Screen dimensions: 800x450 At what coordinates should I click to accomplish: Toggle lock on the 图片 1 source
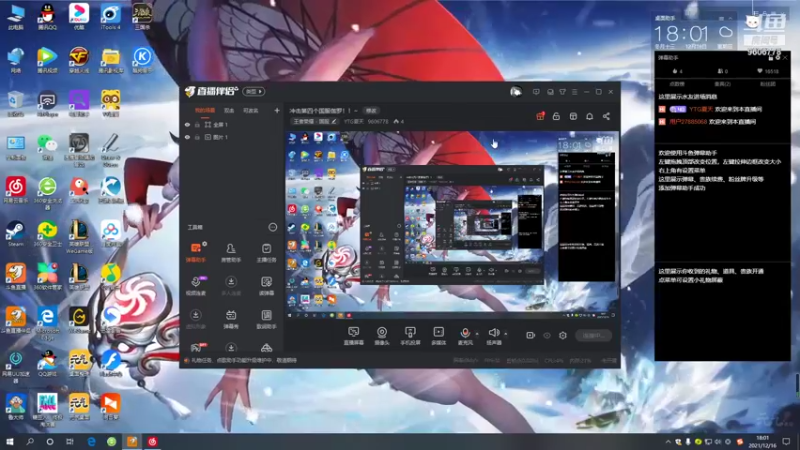click(197, 137)
